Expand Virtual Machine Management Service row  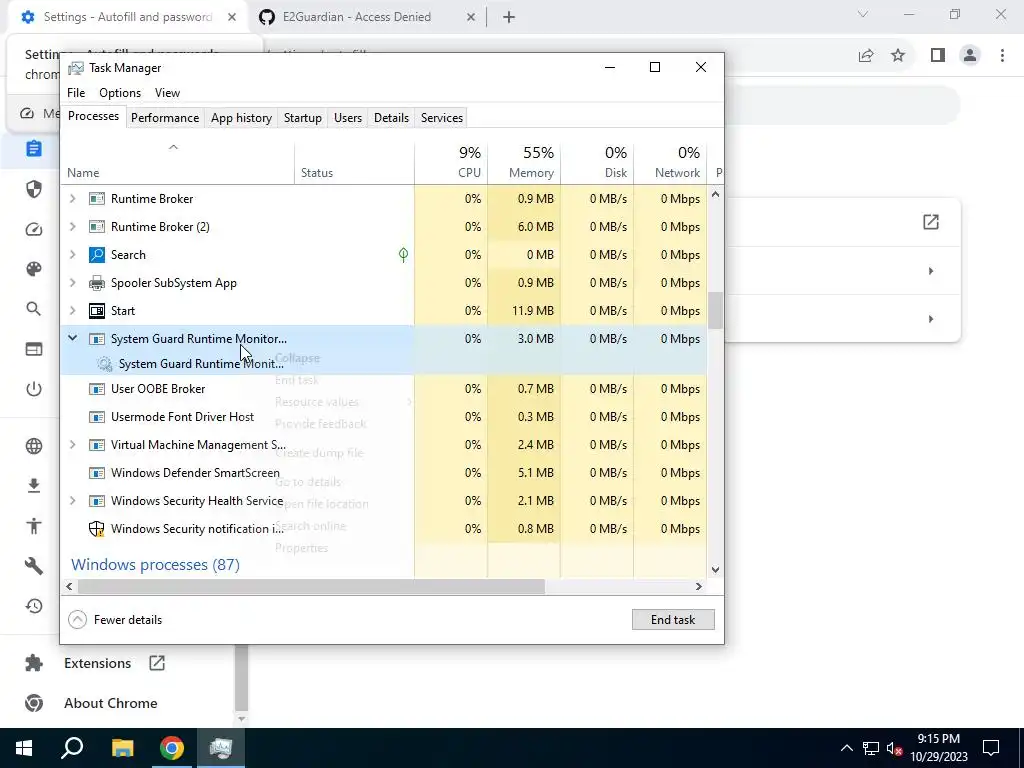(72, 445)
